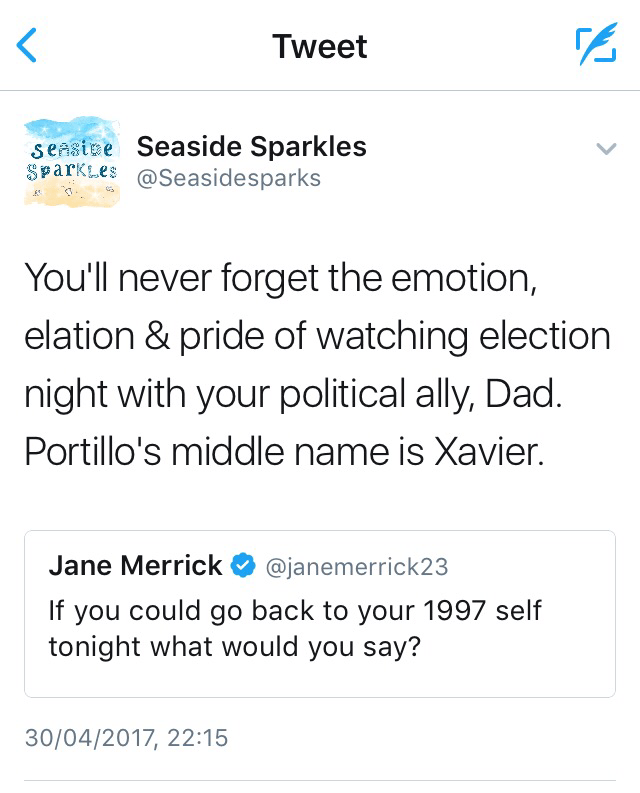Screen dimensions: 640x793
Task: Go back using the back arrow
Action: (x=28, y=46)
